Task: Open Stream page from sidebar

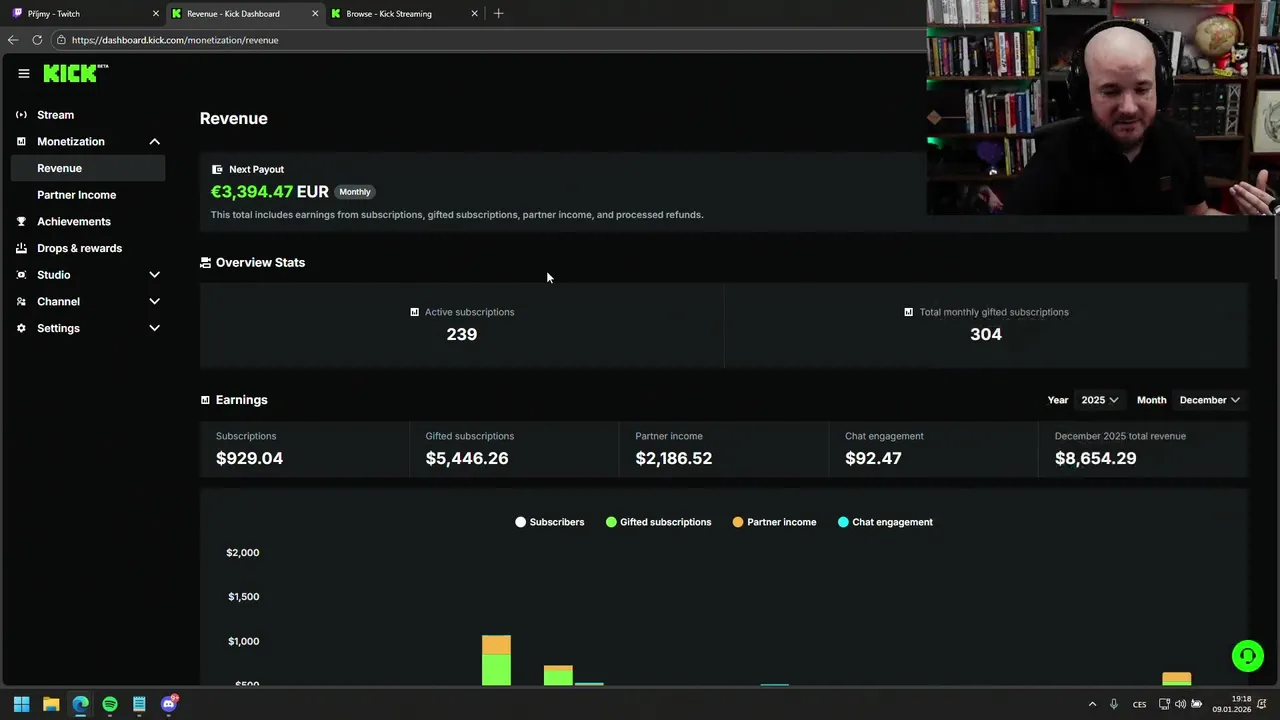Action: tap(55, 115)
